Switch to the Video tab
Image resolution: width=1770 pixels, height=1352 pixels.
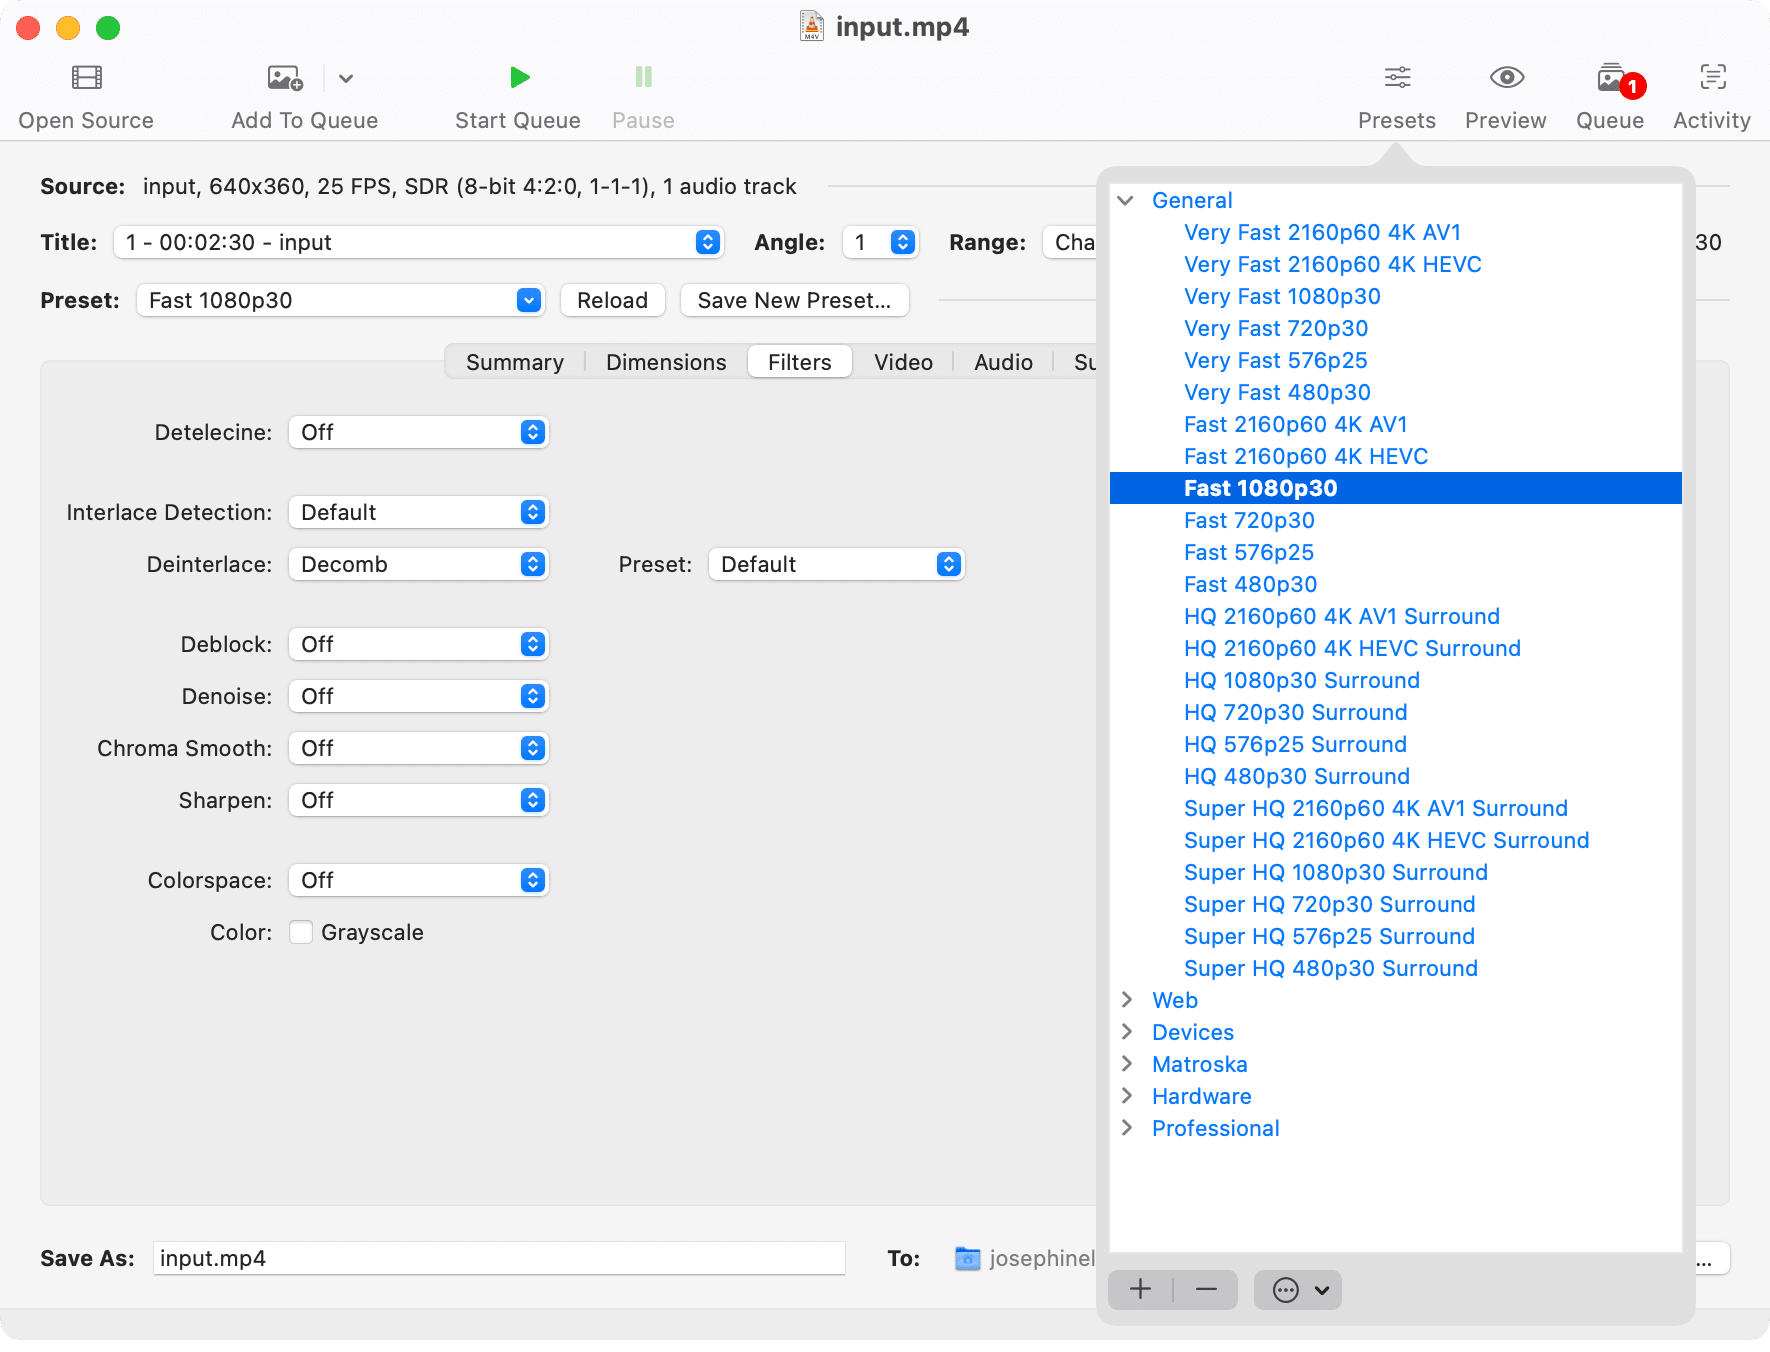coord(903,362)
